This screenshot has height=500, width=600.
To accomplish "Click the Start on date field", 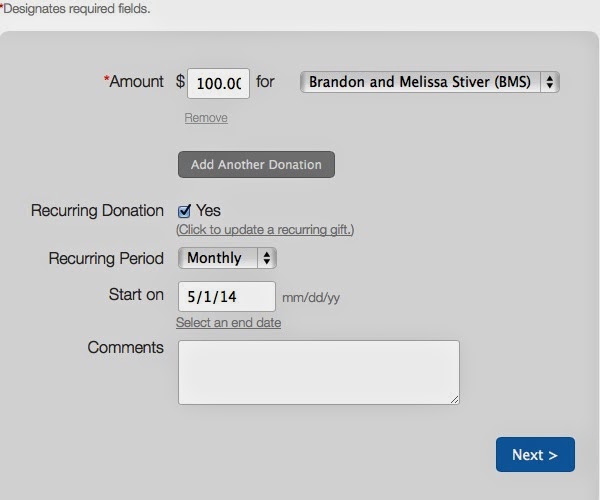I will pyautogui.click(x=227, y=296).
